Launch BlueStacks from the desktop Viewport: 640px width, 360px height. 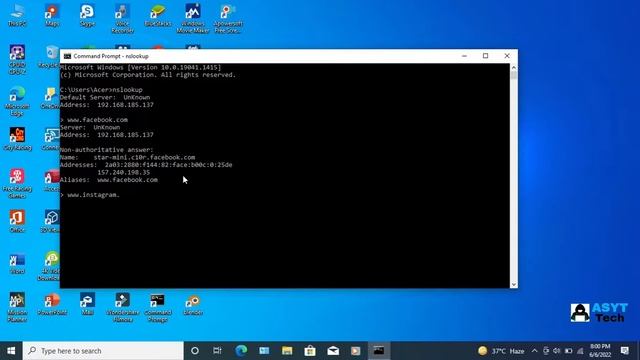158,16
